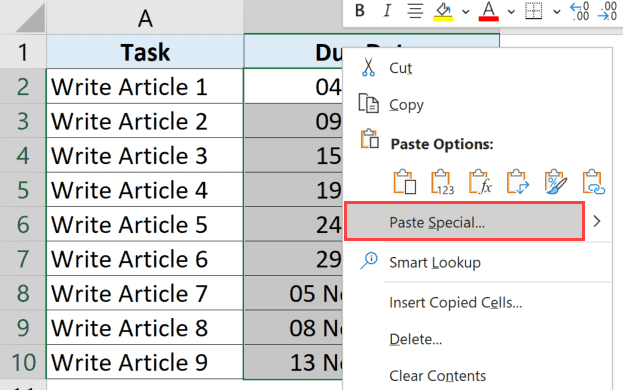Apply center alignment from mini toolbar
Image resolution: width=623 pixels, height=390 pixels.
(415, 11)
